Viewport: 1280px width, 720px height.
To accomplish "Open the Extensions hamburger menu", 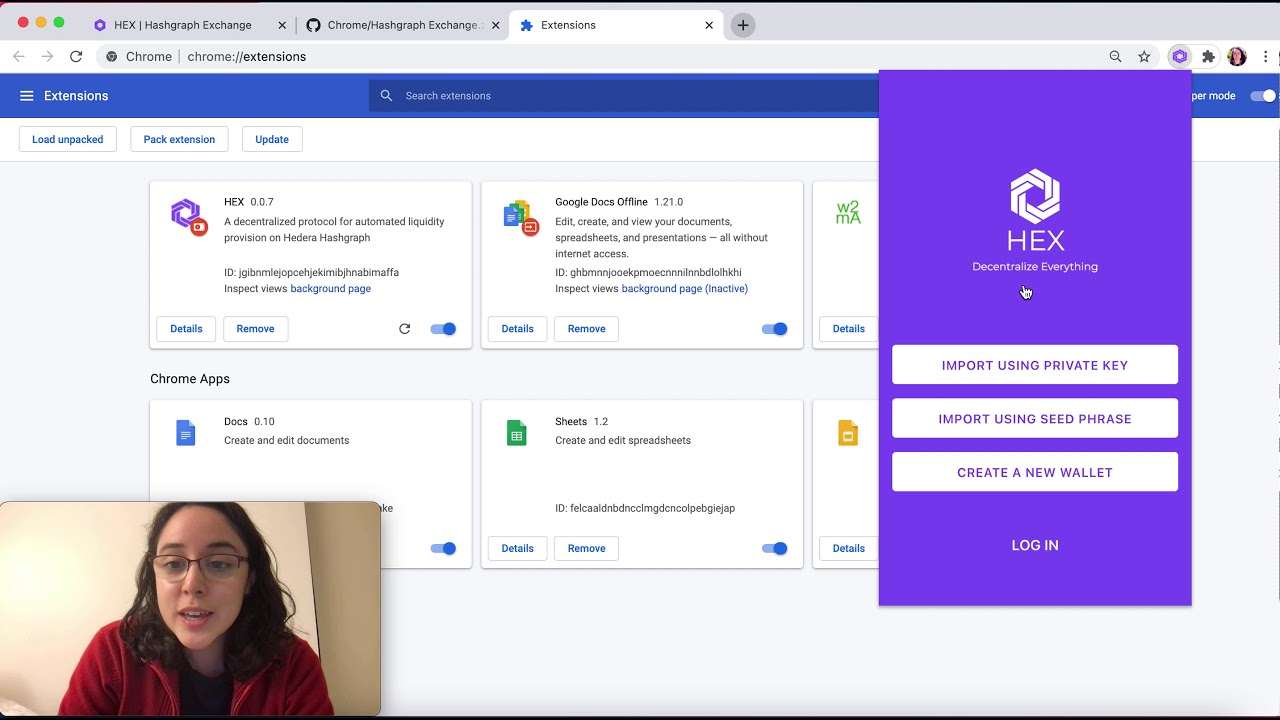I will point(27,96).
